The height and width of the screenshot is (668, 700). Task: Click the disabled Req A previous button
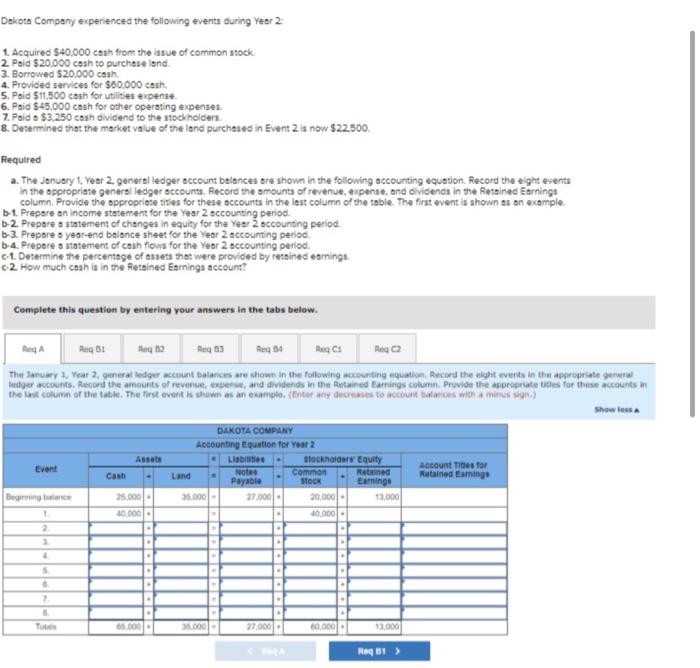[x=265, y=651]
